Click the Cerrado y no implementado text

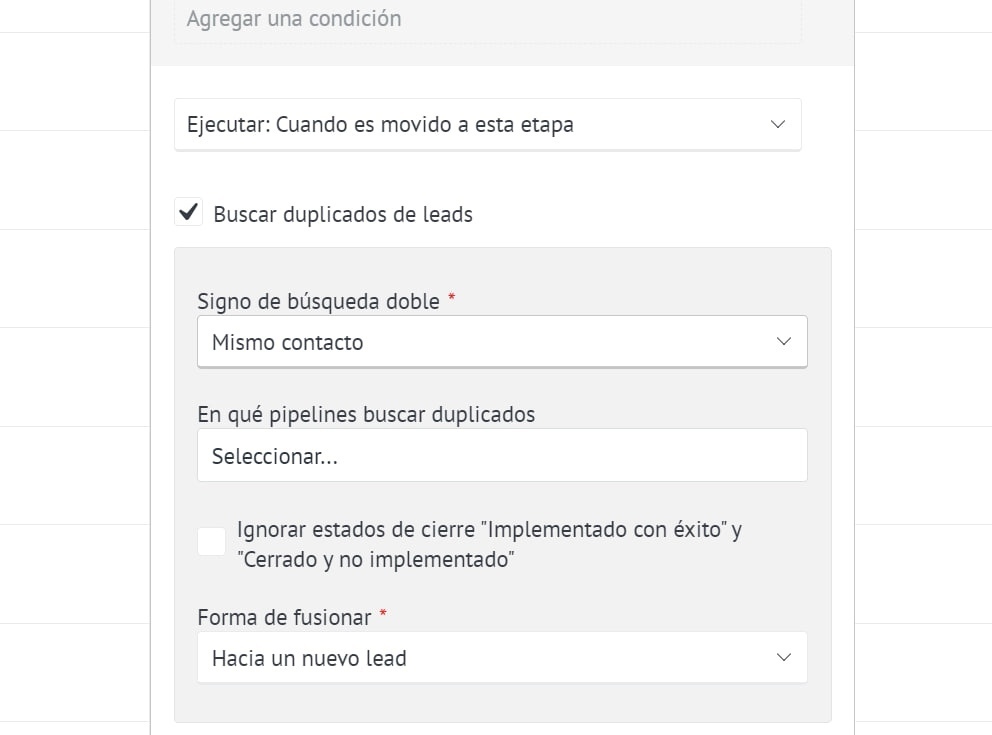(x=376, y=560)
